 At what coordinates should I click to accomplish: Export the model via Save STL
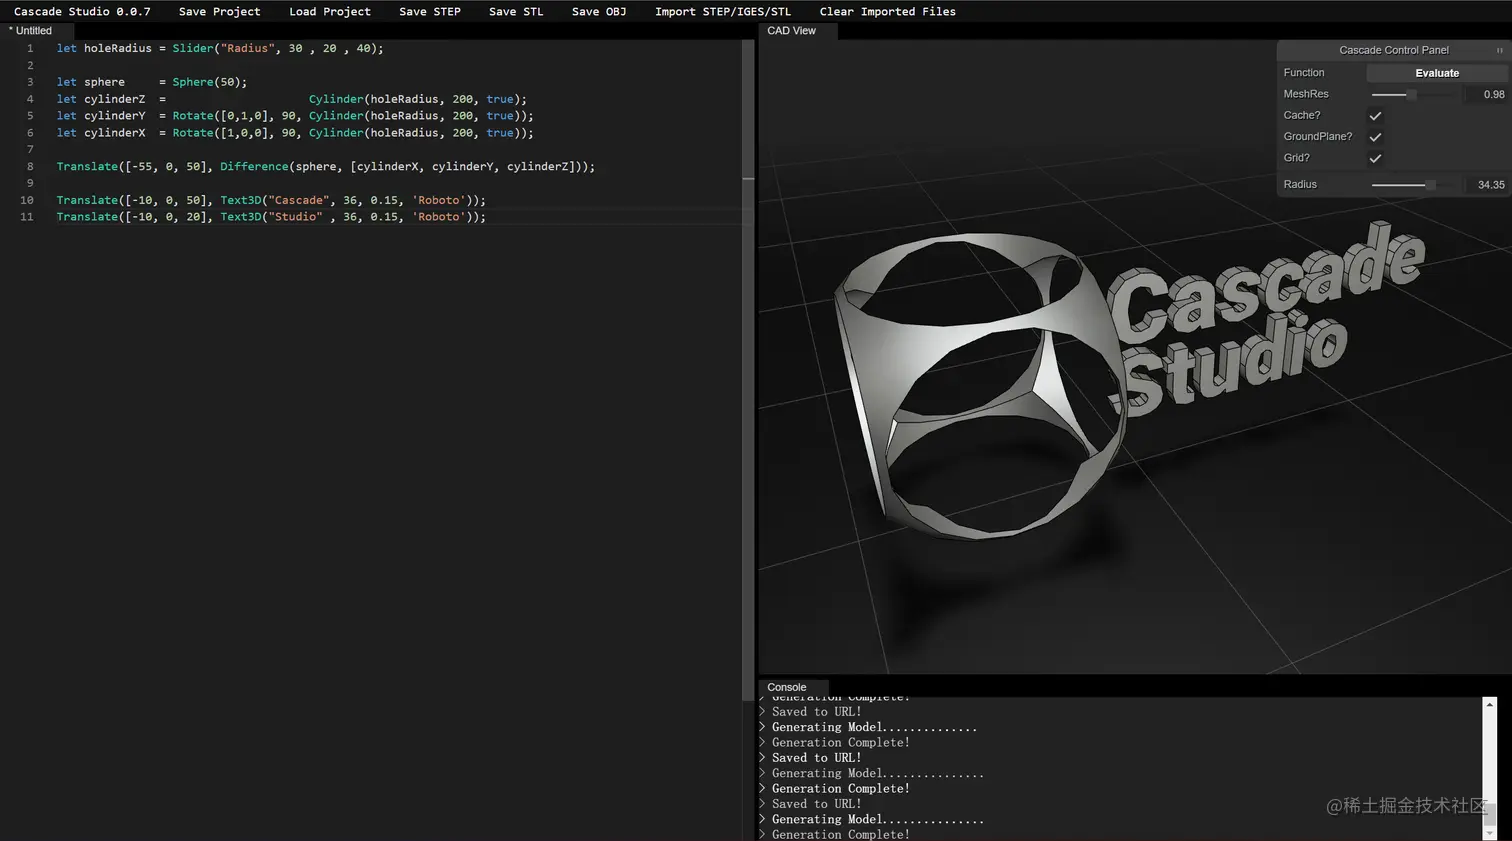pos(516,12)
